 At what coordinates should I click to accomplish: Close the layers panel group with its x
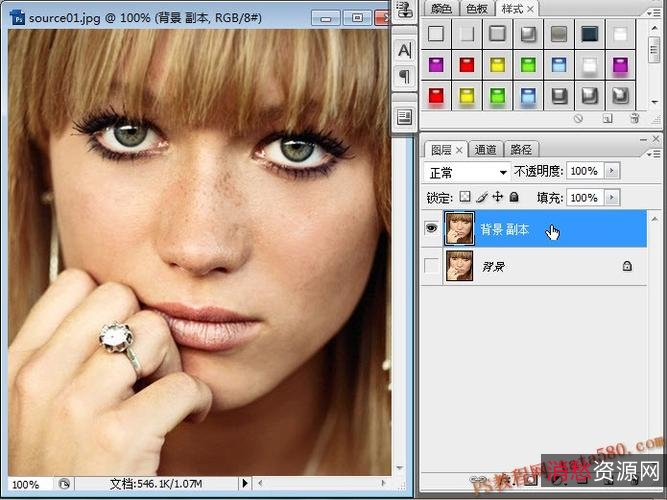(656, 139)
